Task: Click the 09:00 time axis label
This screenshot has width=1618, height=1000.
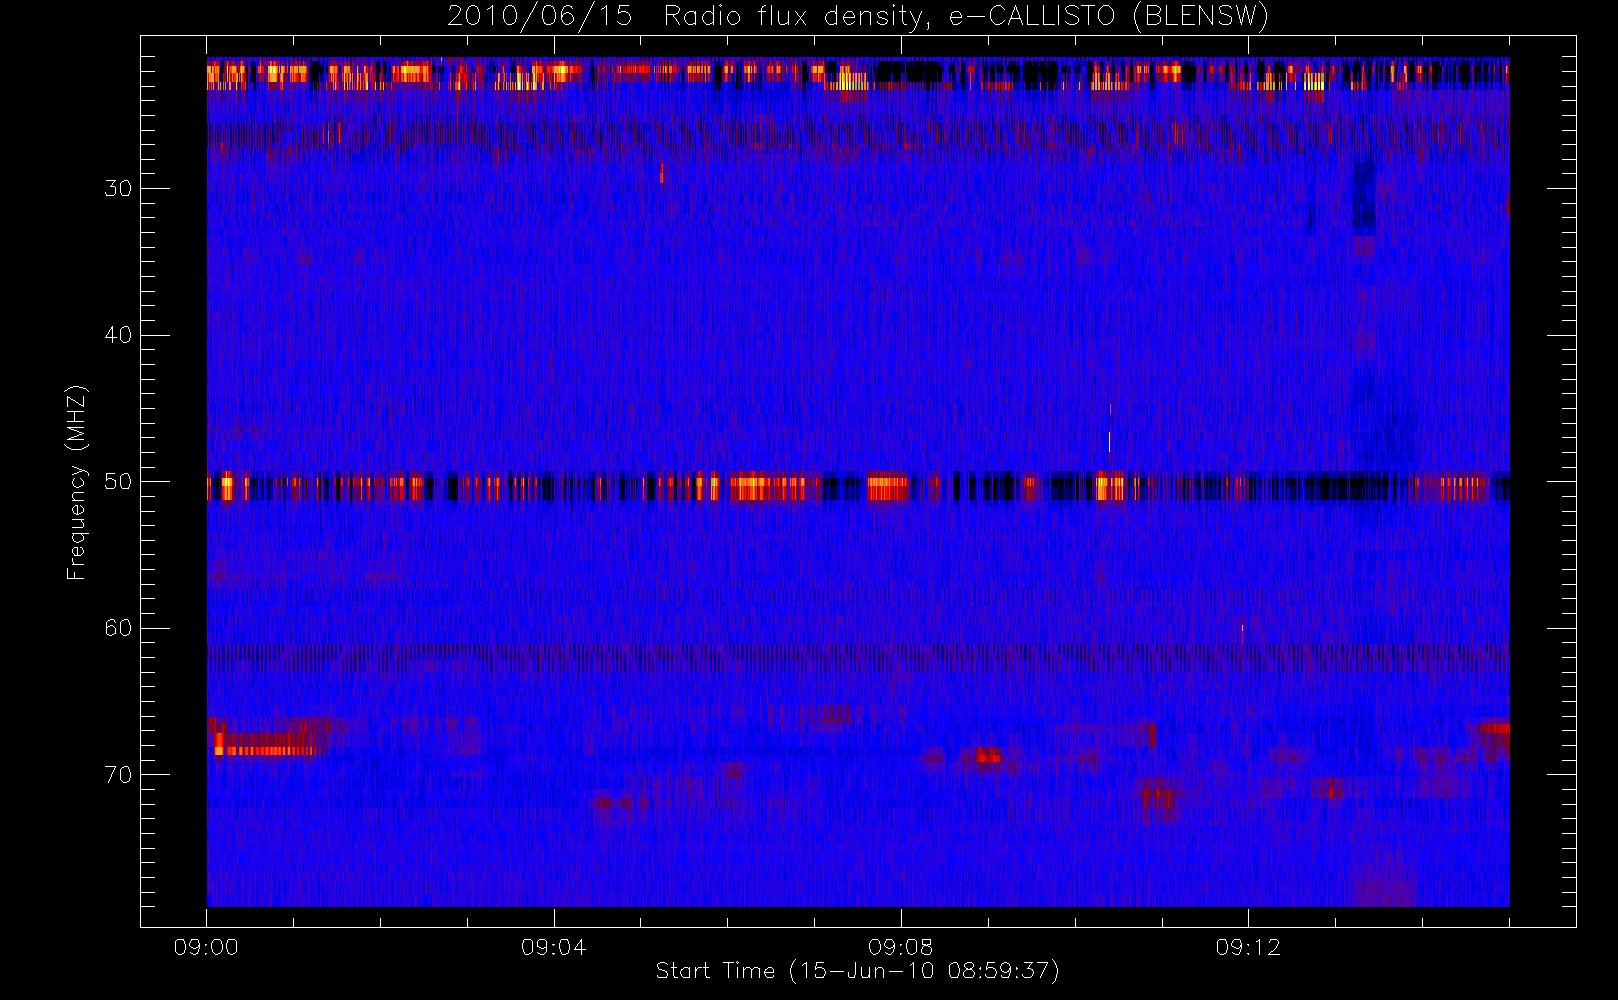Action: [206, 947]
